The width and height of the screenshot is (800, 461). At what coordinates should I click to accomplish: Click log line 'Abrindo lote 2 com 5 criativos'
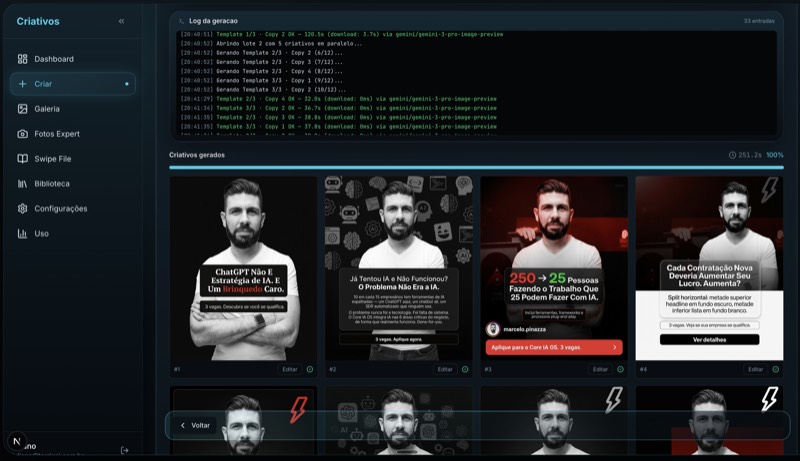[271, 44]
